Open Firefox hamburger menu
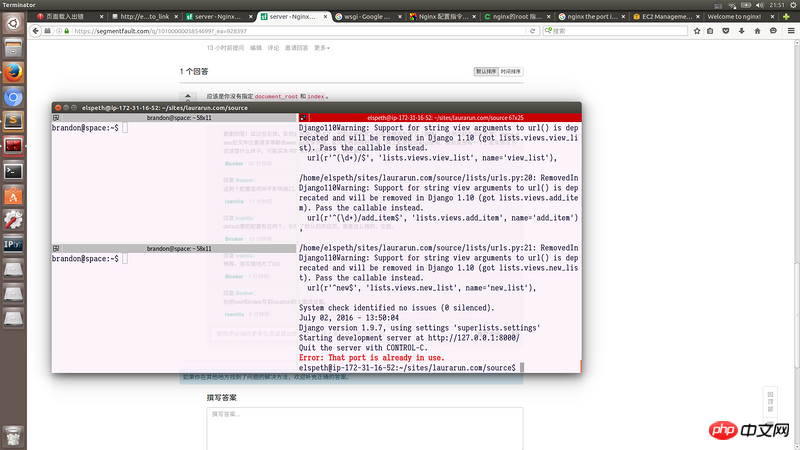The height and width of the screenshot is (450, 800). [x=791, y=31]
